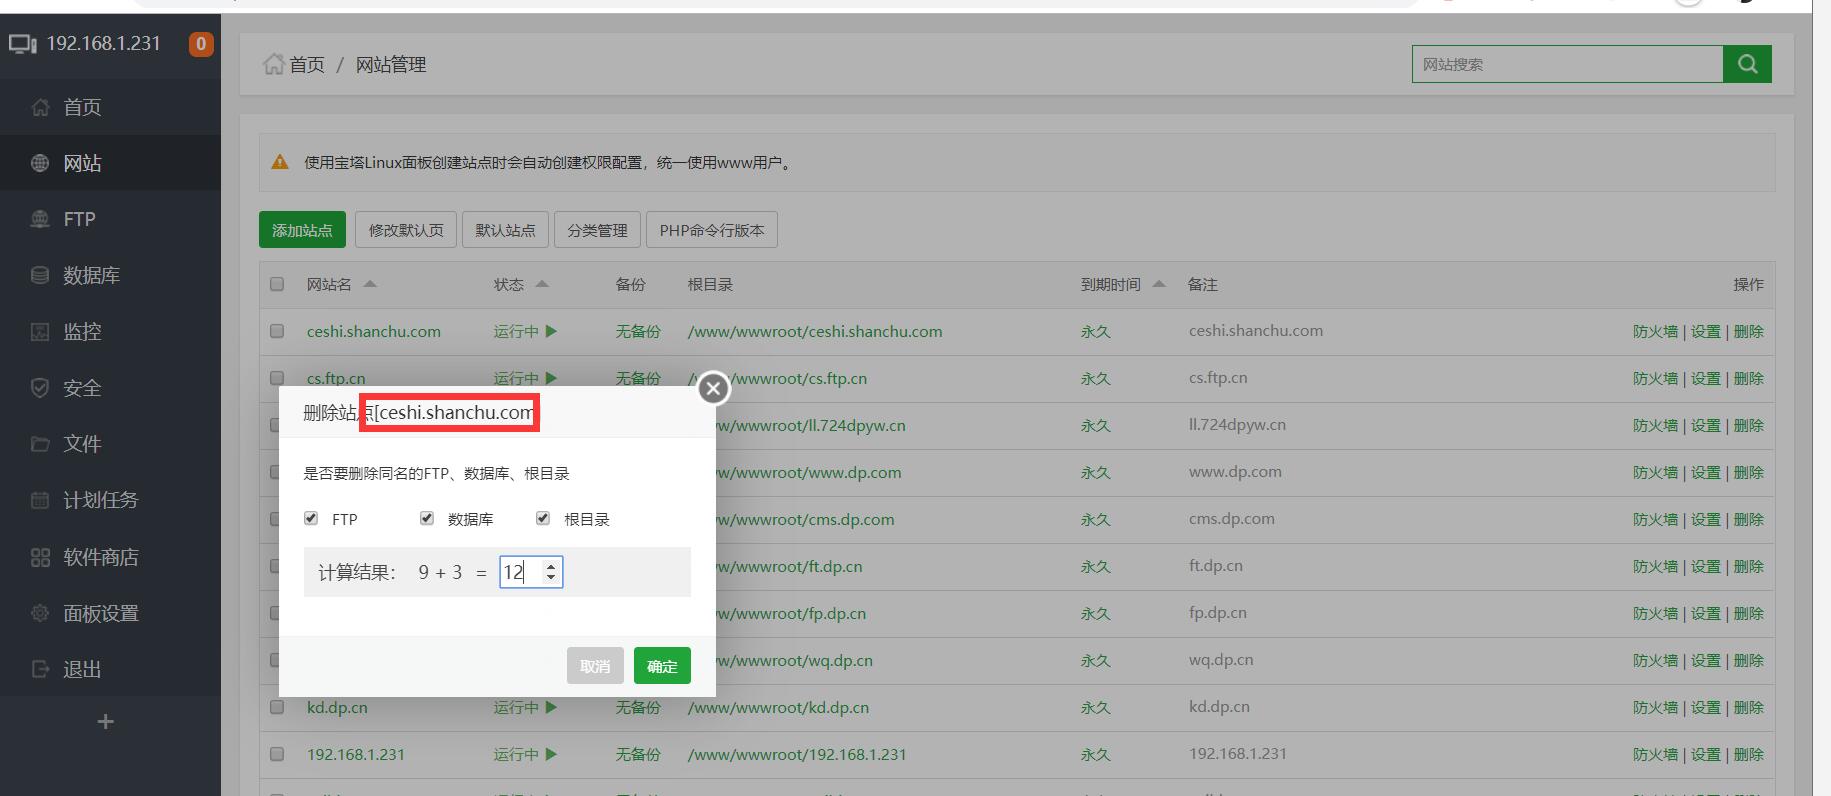Open the 数据库 database sidebar icon
The height and width of the screenshot is (796, 1831).
tap(40, 275)
